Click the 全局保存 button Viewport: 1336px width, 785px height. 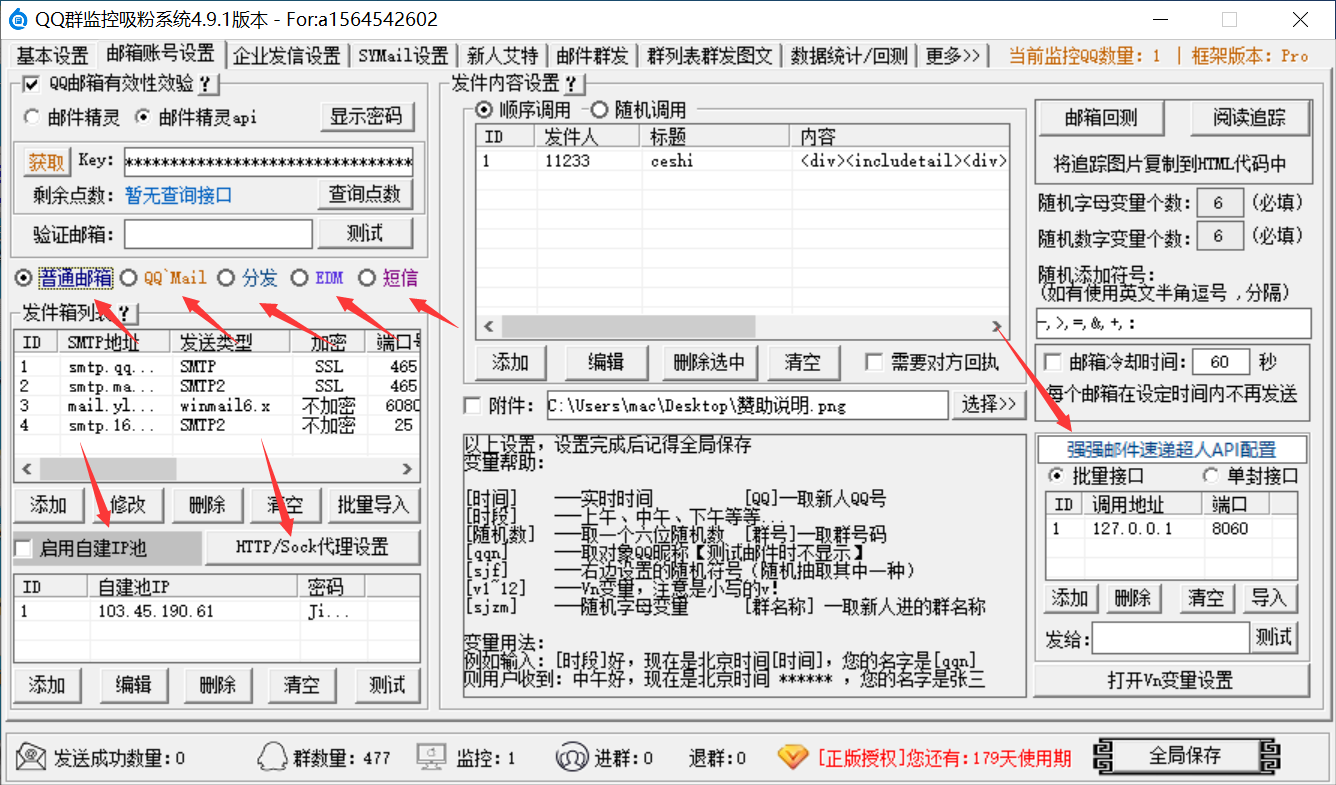point(1185,756)
